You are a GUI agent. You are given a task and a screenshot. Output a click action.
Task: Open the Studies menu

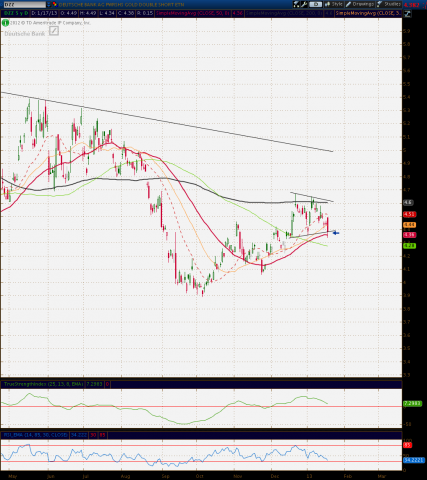[x=389, y=4]
